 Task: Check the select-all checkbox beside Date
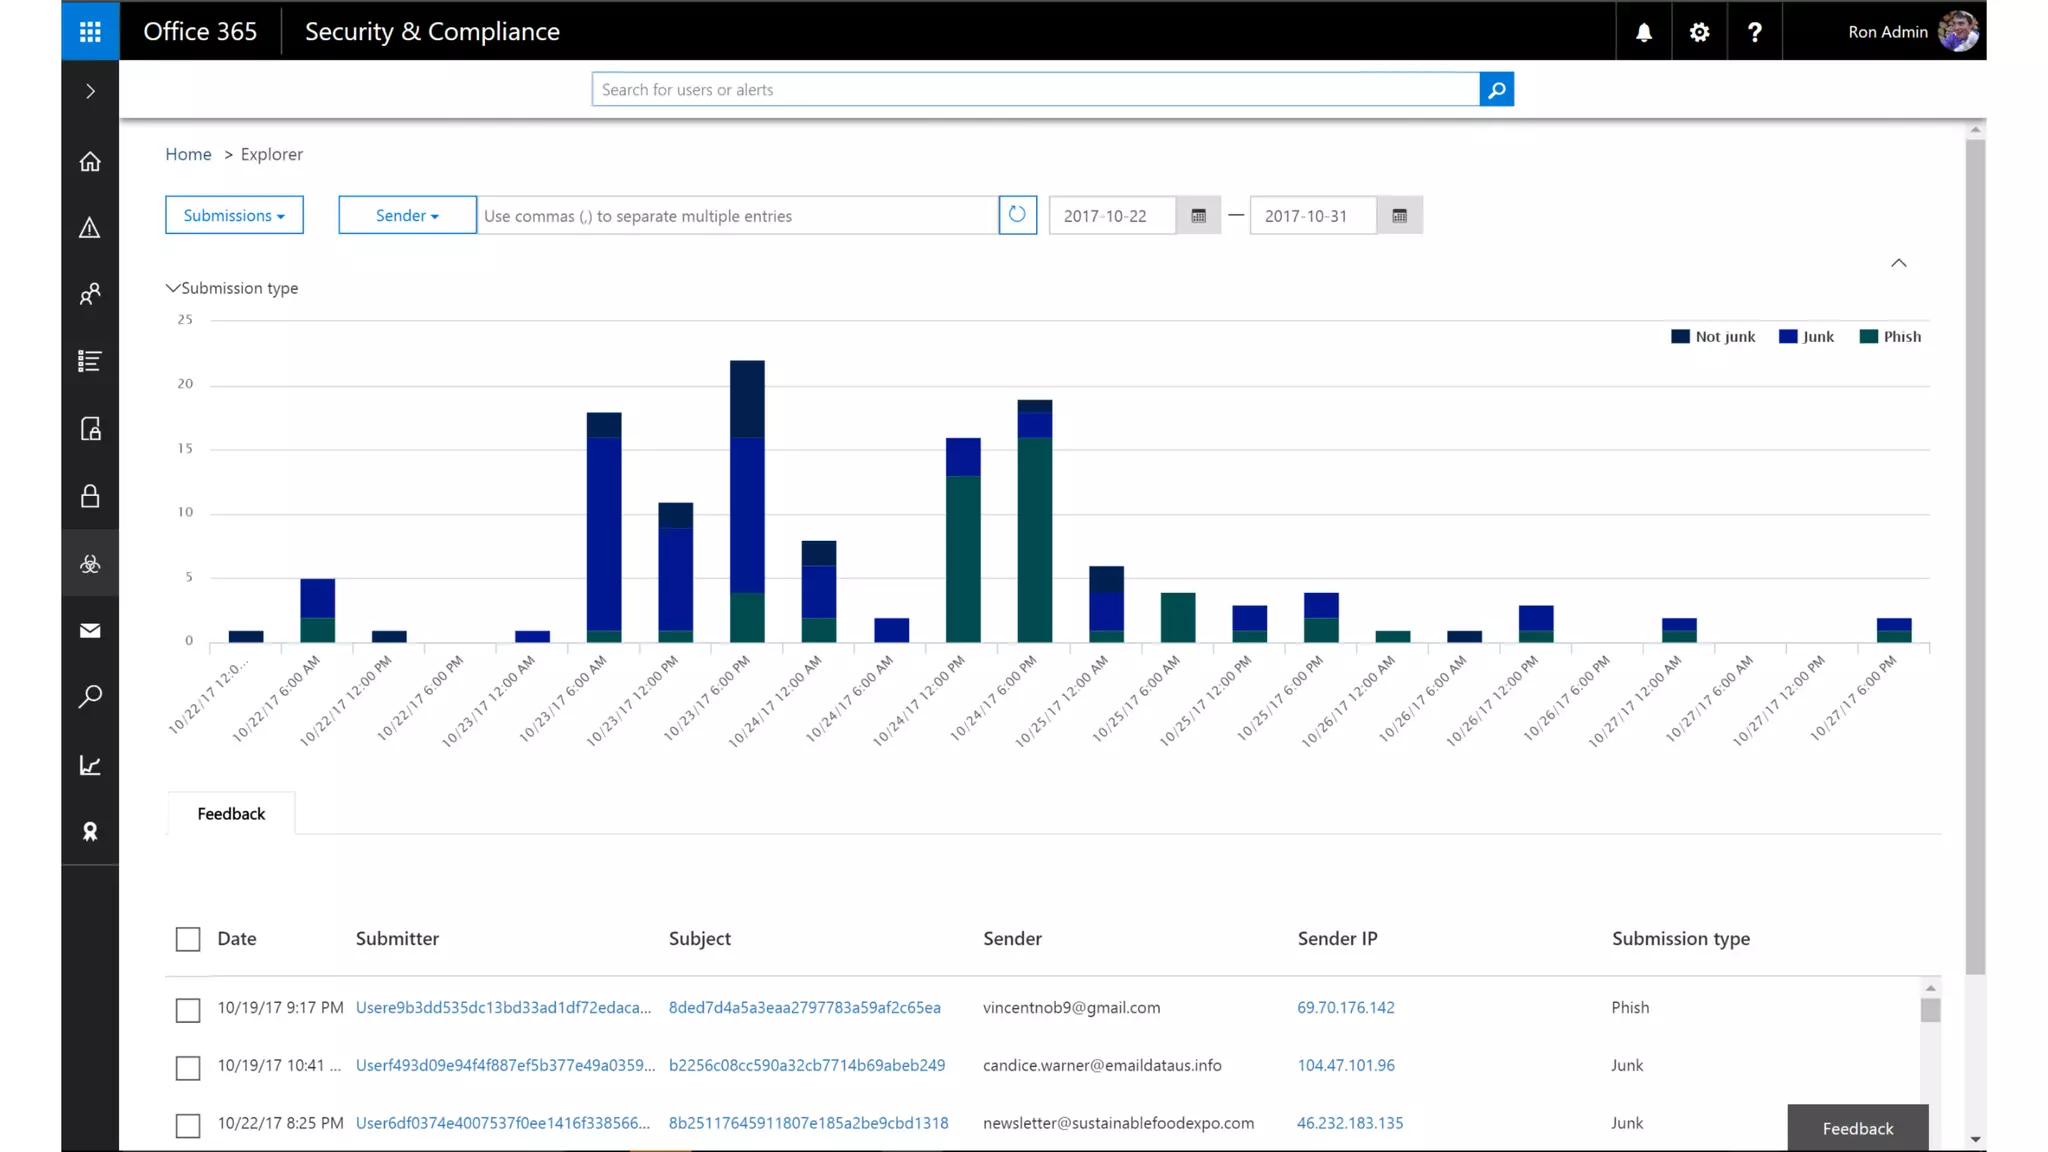click(188, 939)
